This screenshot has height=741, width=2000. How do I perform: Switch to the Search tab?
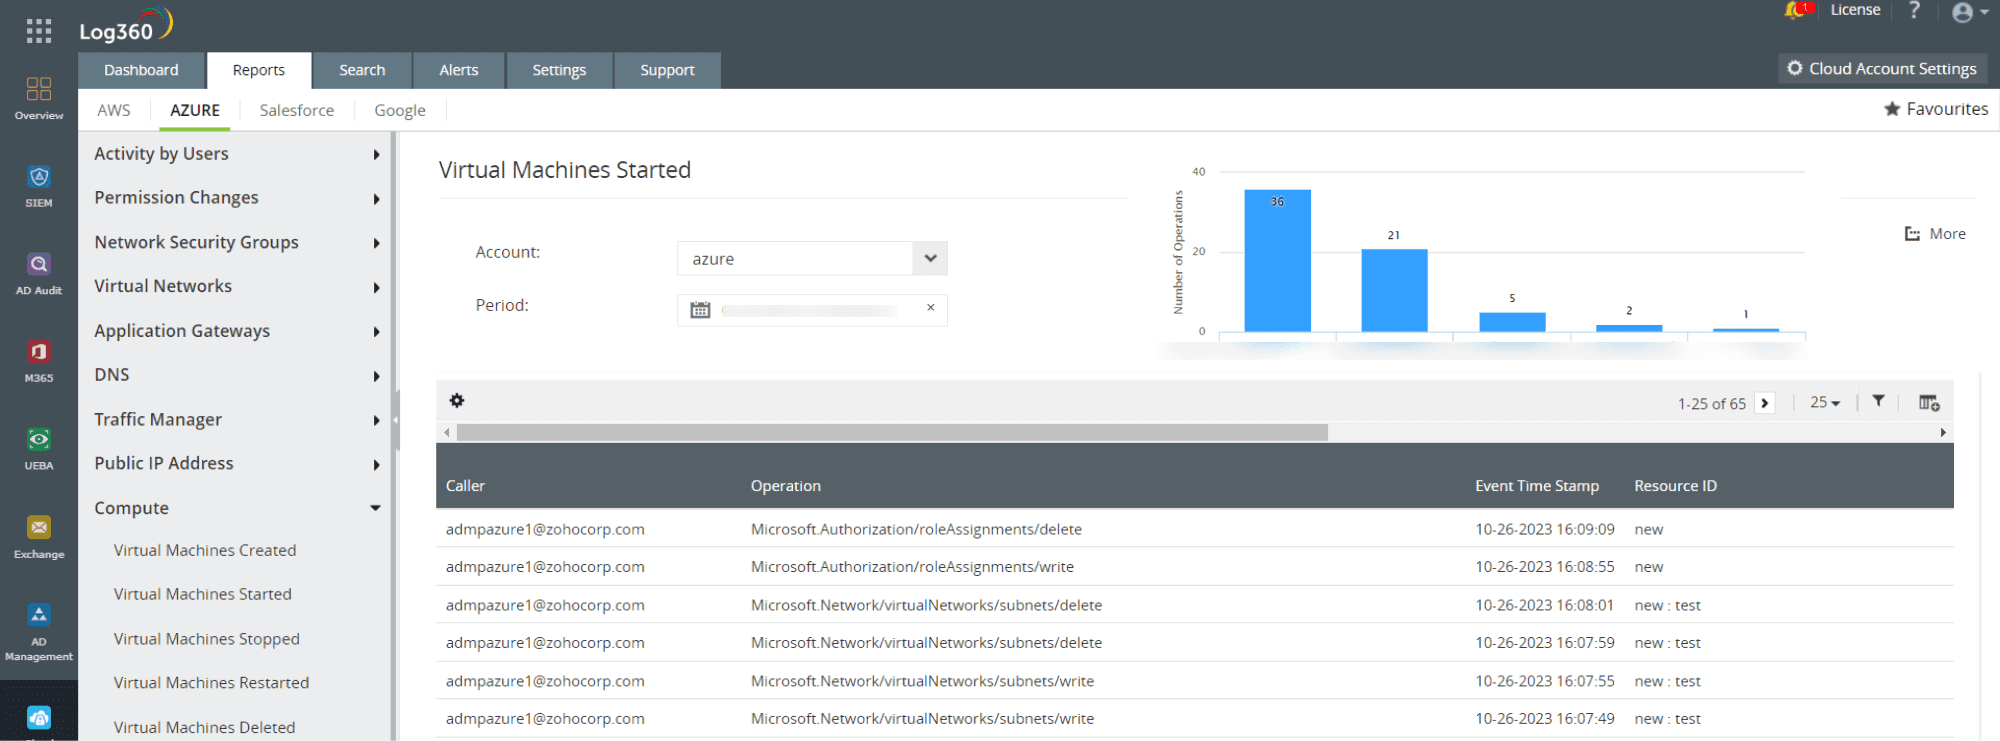(x=362, y=70)
